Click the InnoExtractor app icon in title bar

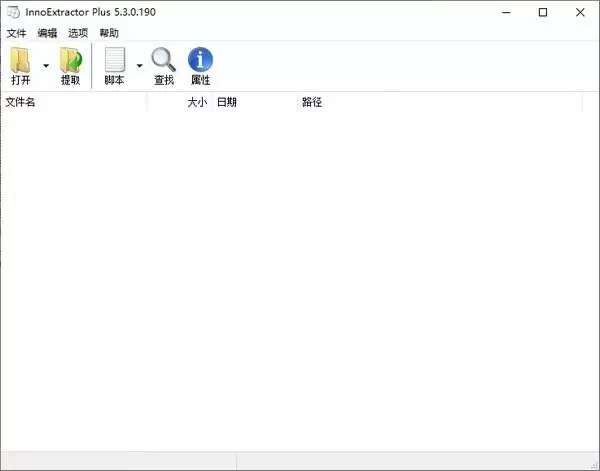click(x=13, y=12)
